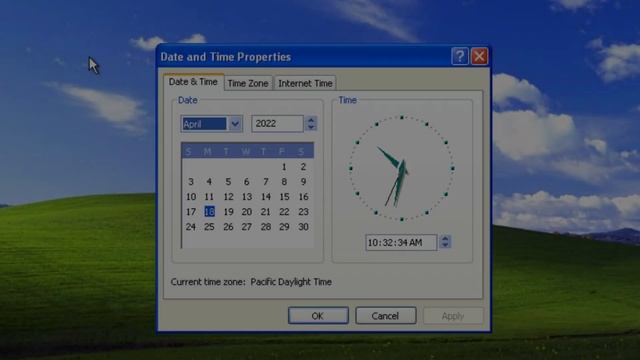The image size is (640, 360).
Task: Select day 8 in the calendar
Action: (284, 182)
